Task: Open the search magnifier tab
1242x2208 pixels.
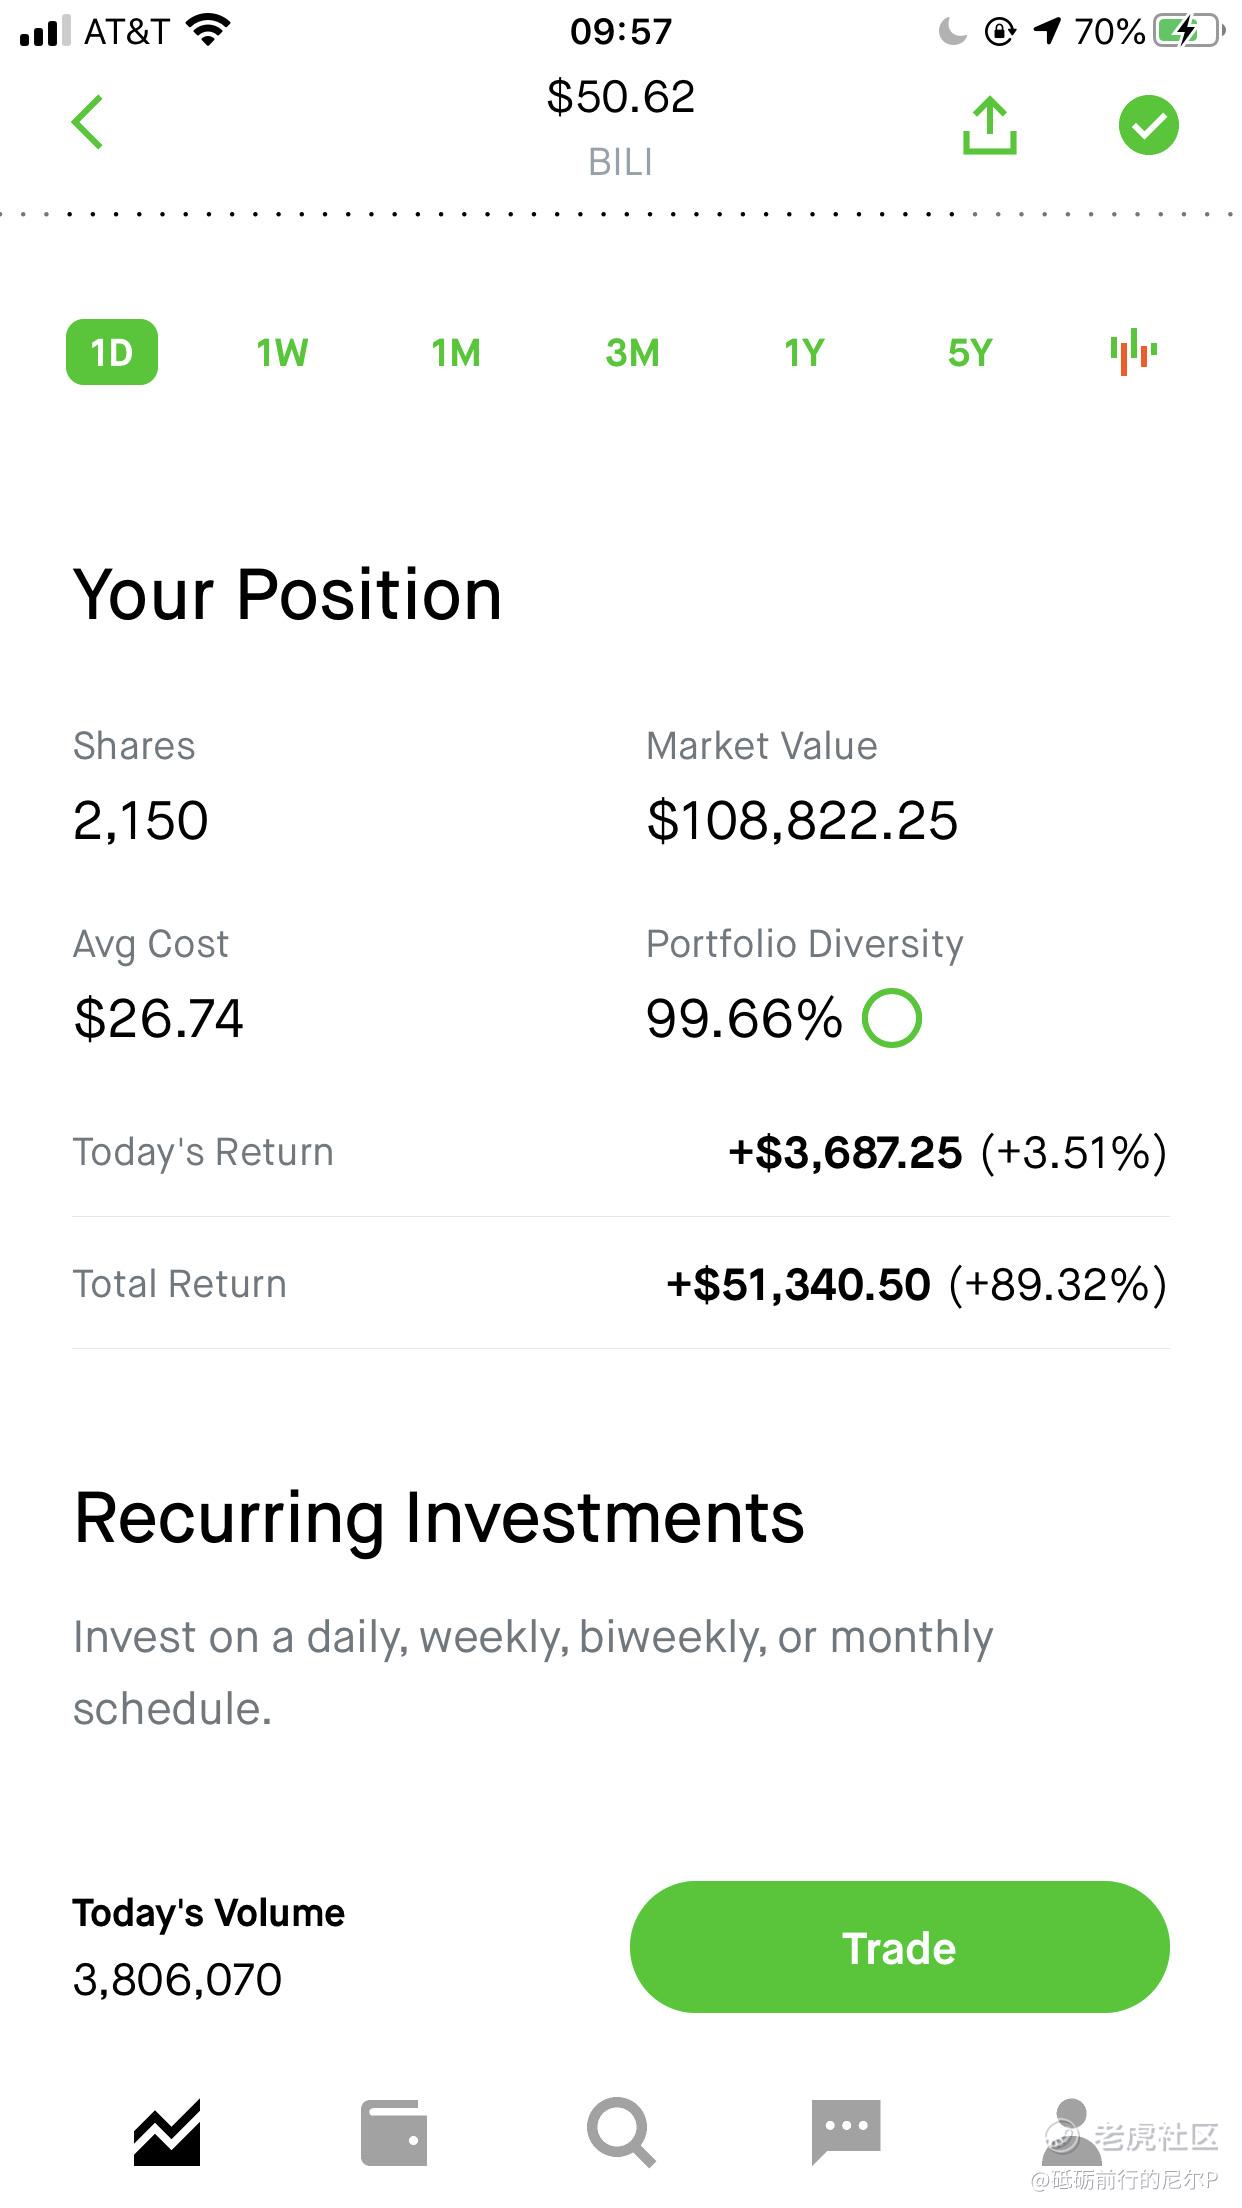Action: [x=621, y=2133]
